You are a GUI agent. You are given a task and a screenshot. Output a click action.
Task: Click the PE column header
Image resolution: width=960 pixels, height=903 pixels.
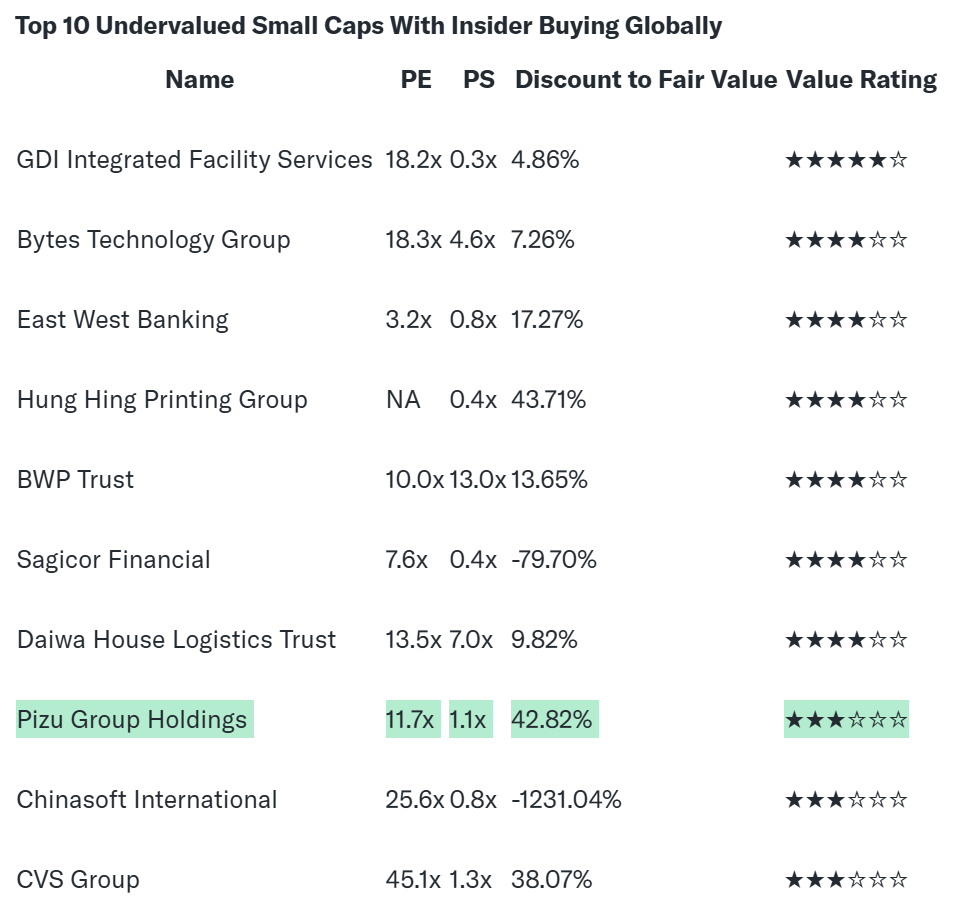(416, 80)
